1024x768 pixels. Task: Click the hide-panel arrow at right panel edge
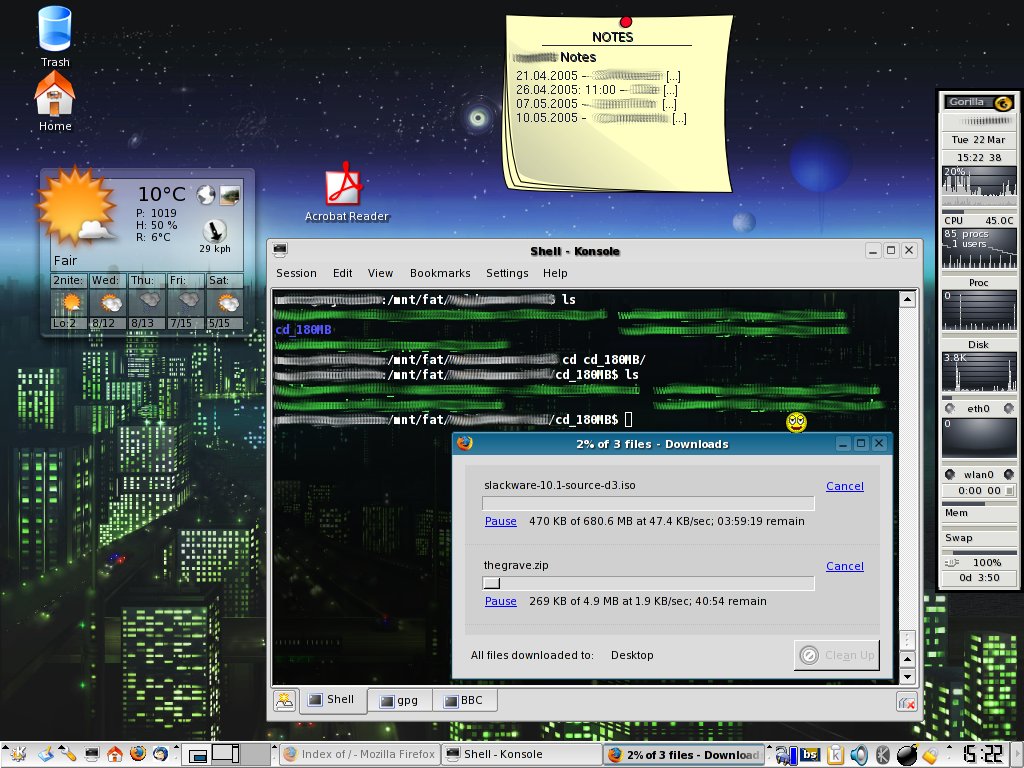point(1019,754)
